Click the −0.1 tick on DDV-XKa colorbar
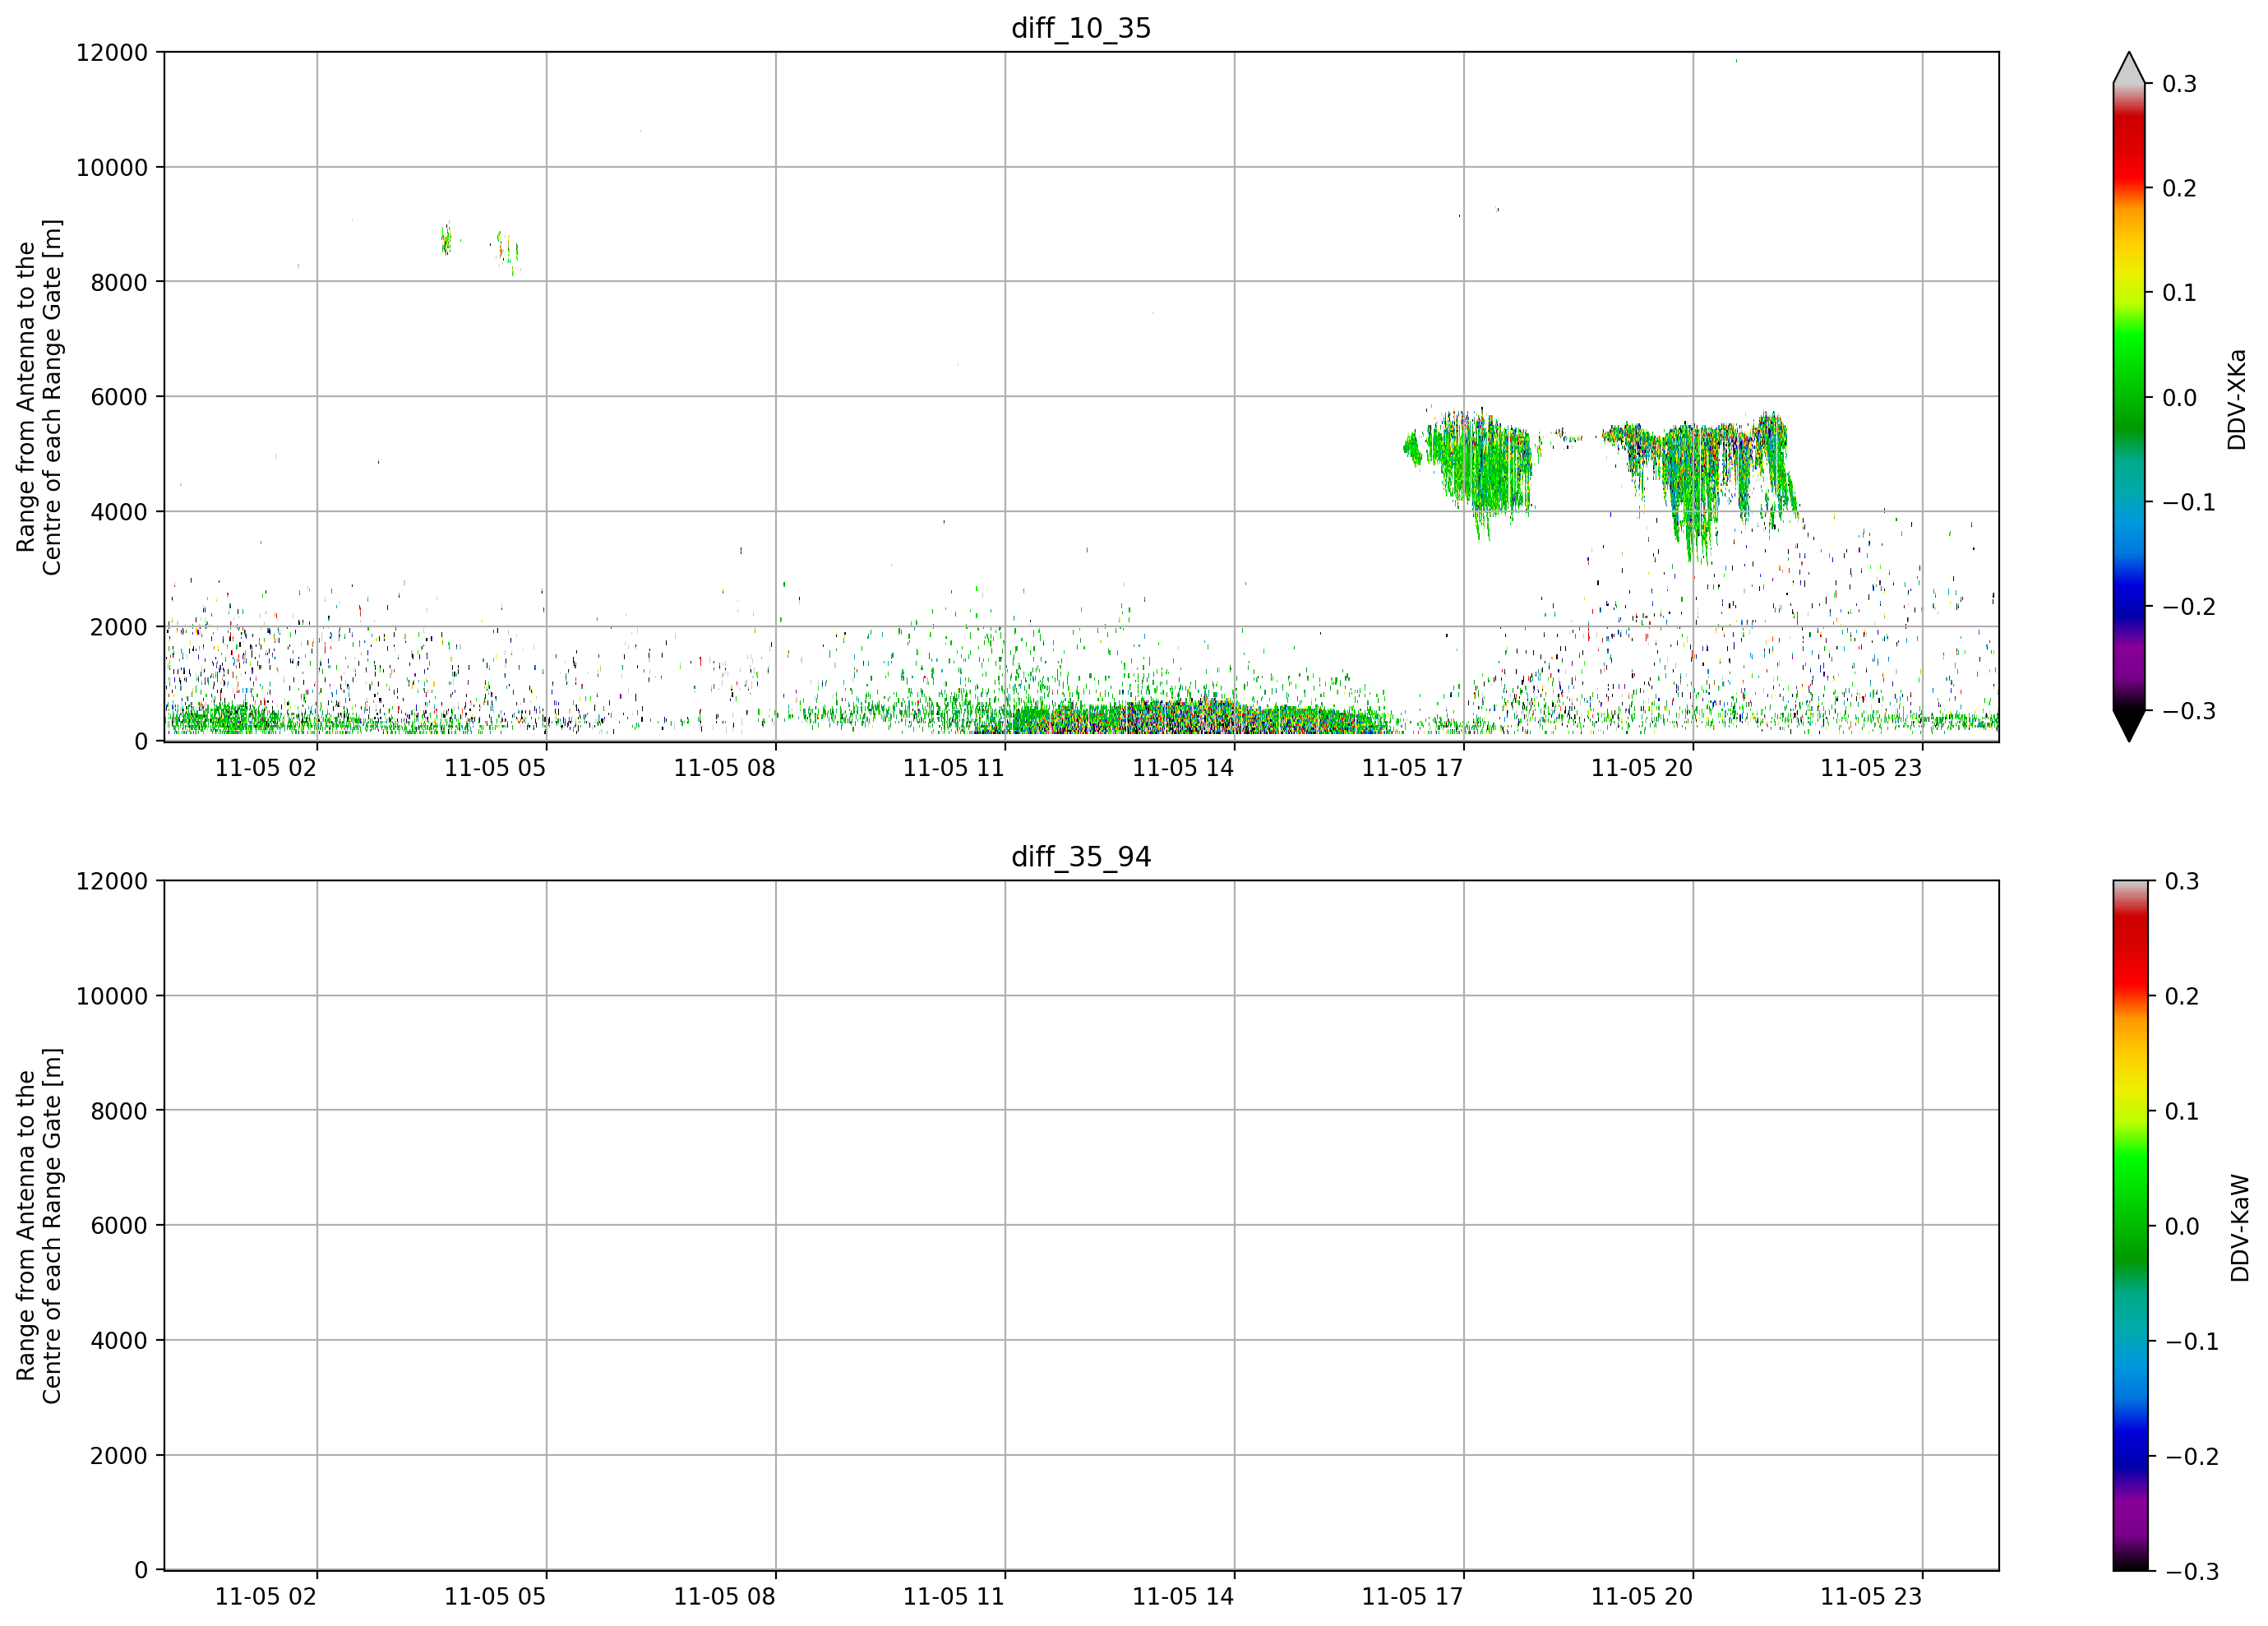 [x=2189, y=502]
